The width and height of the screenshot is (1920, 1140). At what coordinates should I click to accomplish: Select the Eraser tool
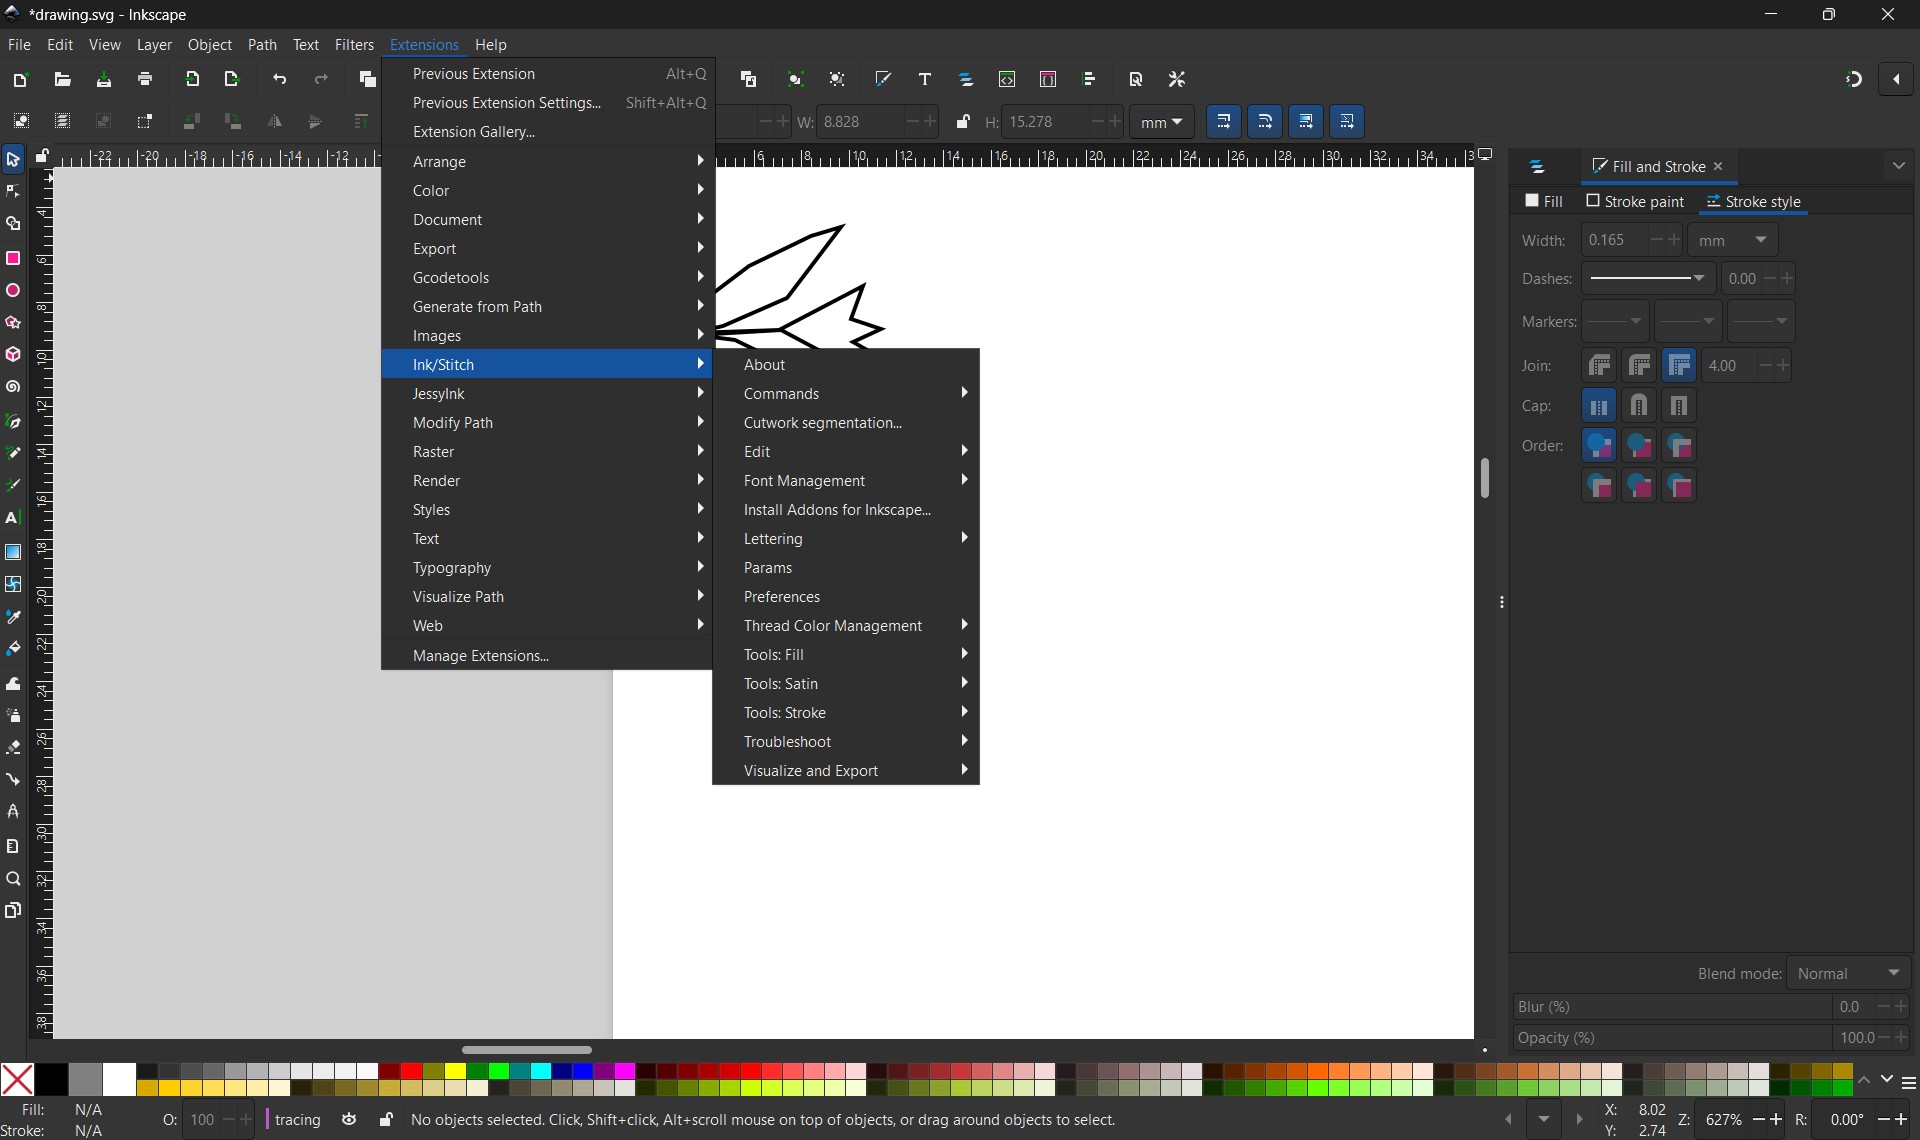click(x=13, y=747)
